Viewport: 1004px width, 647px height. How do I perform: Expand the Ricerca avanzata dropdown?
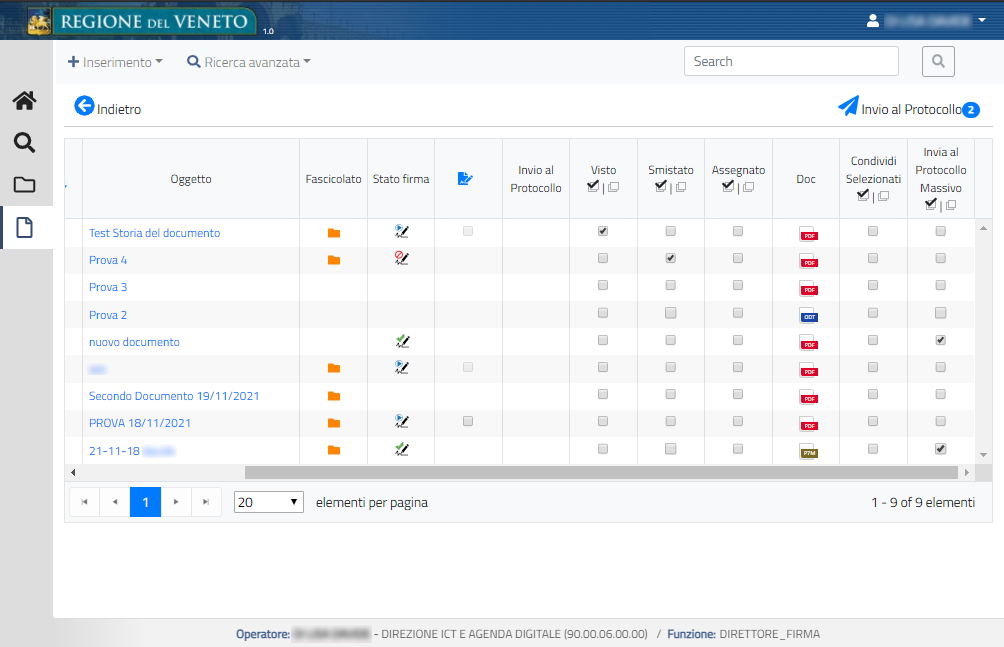249,62
